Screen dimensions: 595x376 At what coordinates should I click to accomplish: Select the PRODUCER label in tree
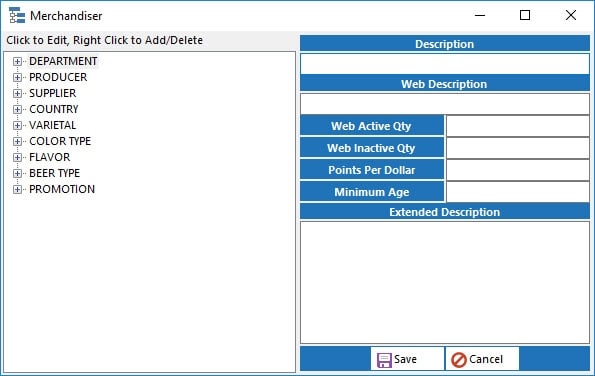click(x=58, y=77)
